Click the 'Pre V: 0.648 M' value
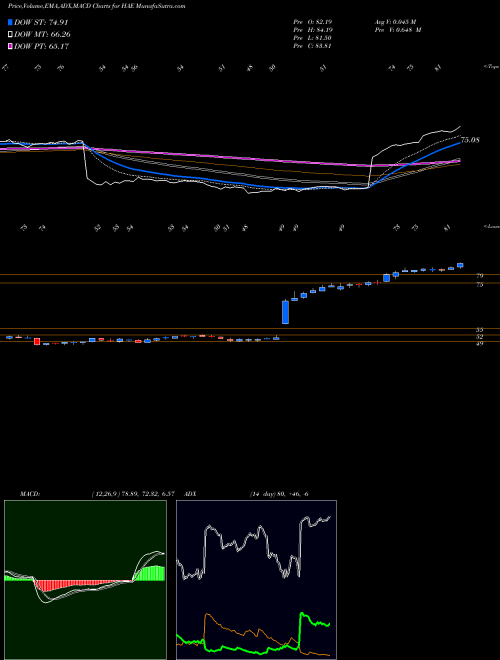Image resolution: width=500 pixels, height=660 pixels. pyautogui.click(x=398, y=30)
